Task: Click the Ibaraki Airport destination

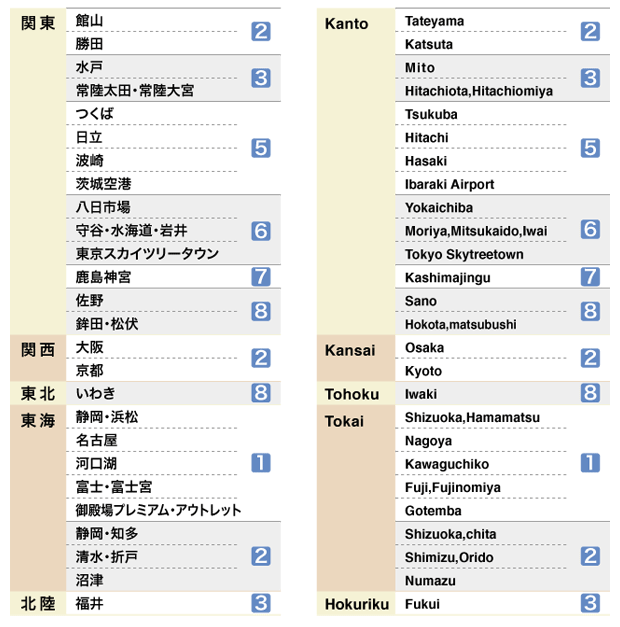Action: click(x=450, y=184)
